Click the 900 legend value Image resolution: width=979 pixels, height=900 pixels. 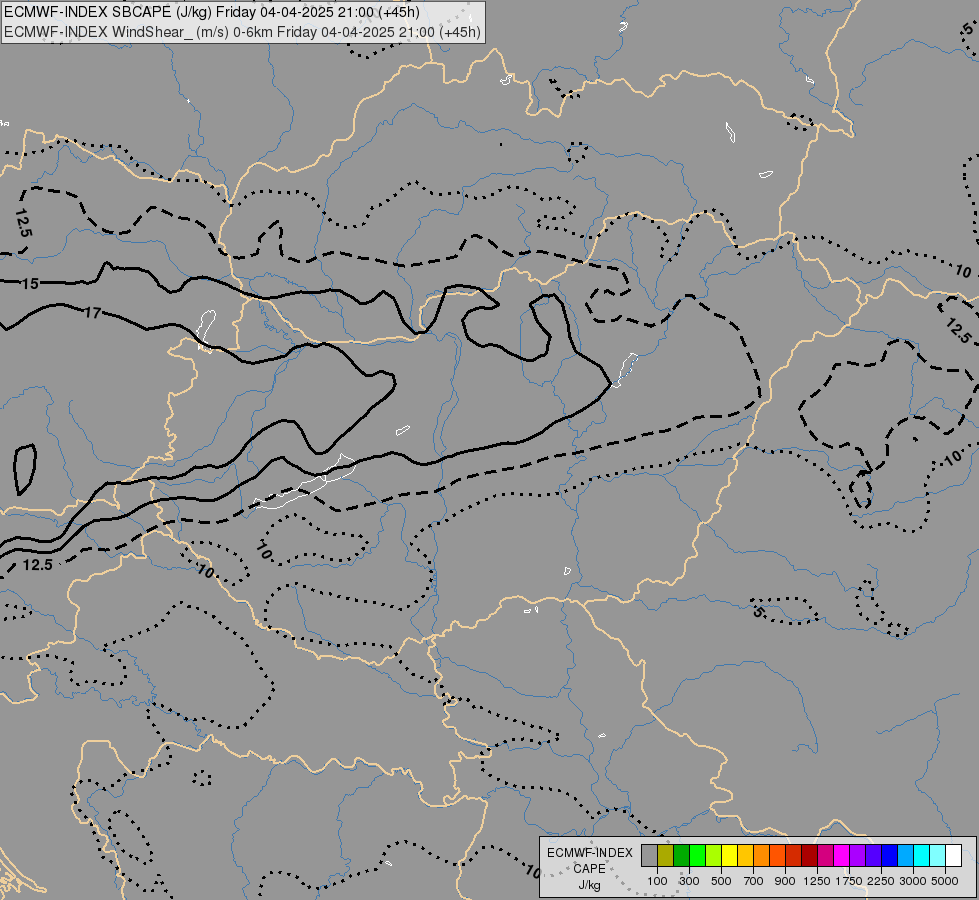point(785,881)
